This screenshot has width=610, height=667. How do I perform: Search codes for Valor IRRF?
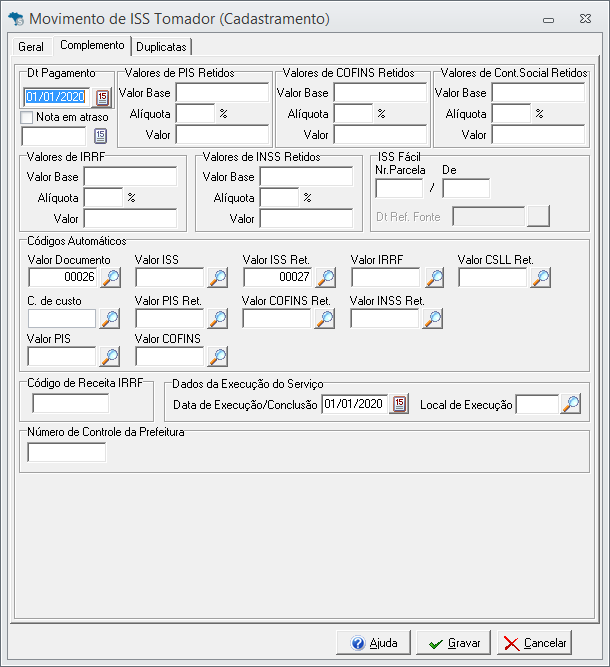pos(434,277)
